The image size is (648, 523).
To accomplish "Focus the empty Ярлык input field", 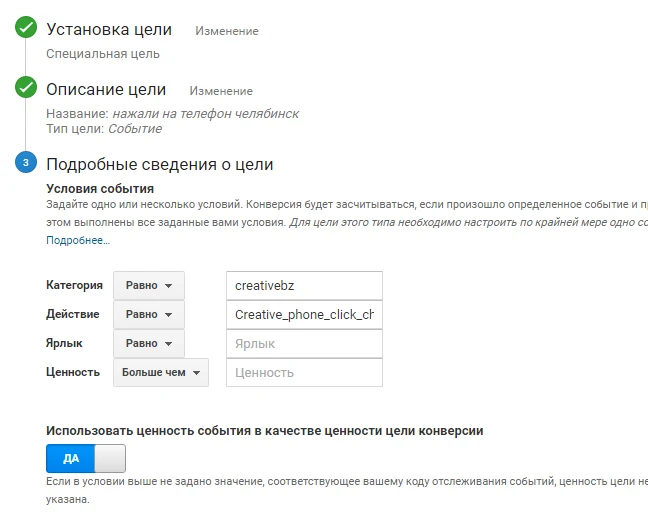I will click(x=304, y=343).
